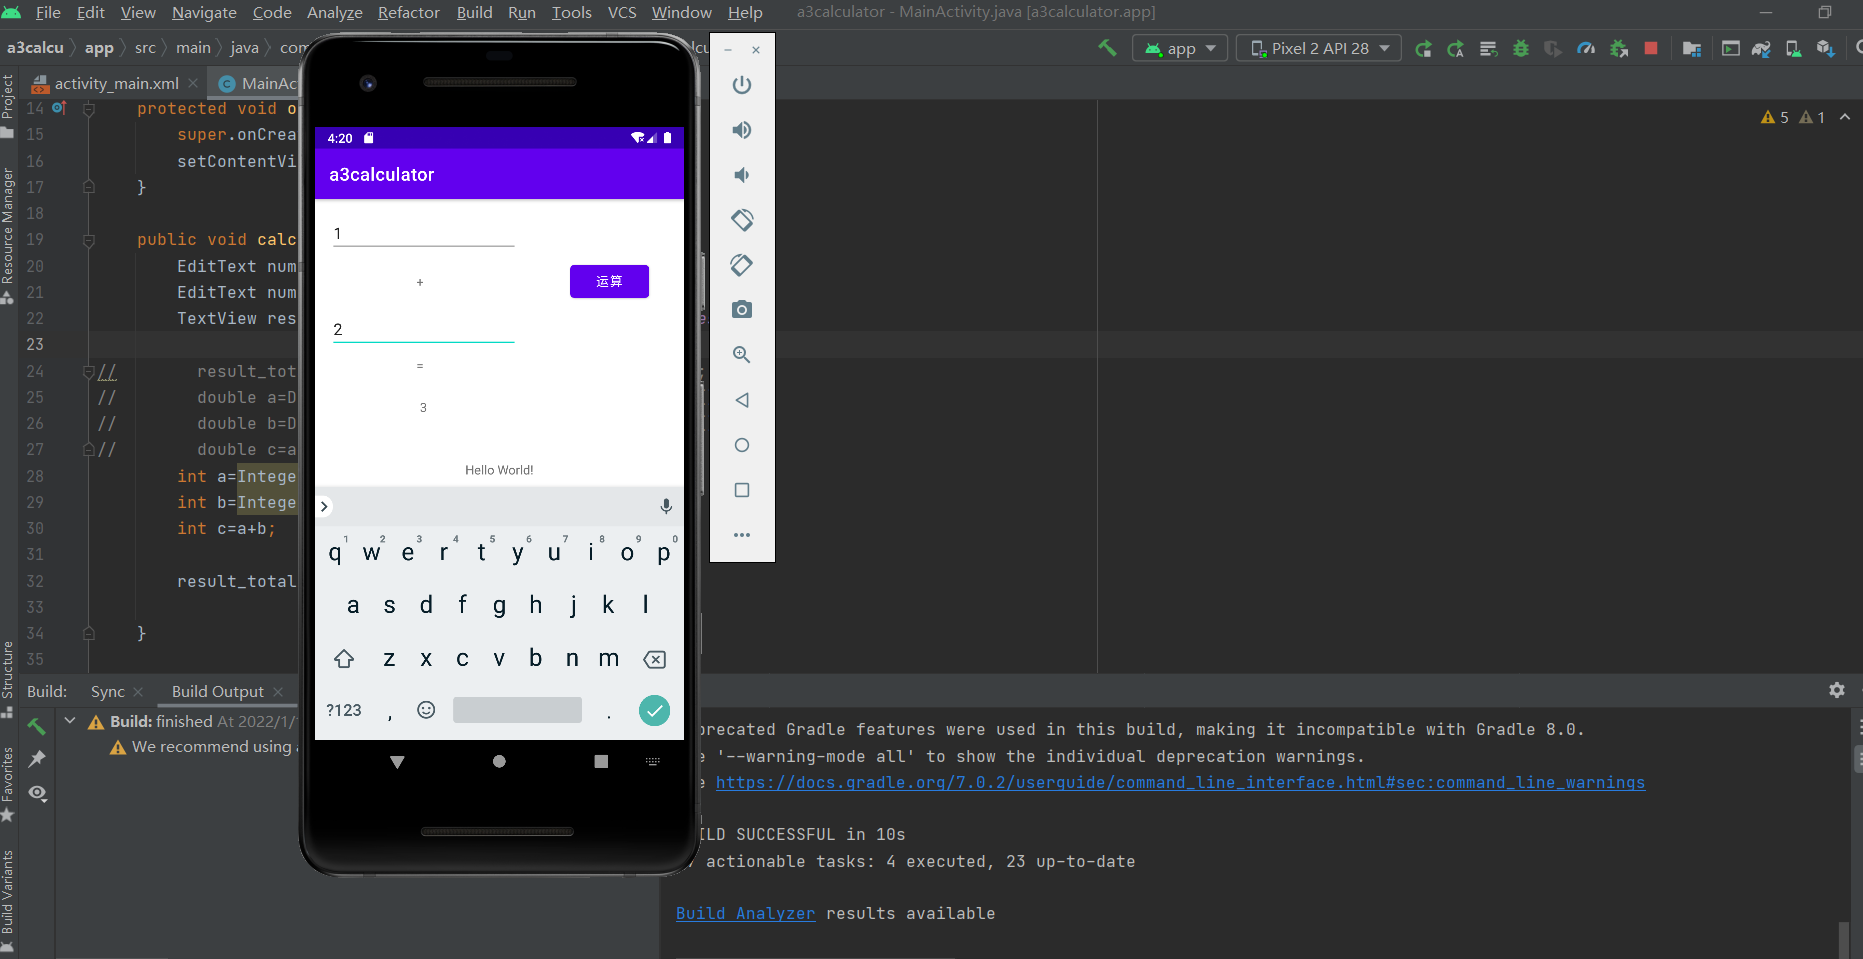Open the Pixel 2 API 28 device dropdown
Viewport: 1863px width, 959px height.
[x=1318, y=47]
